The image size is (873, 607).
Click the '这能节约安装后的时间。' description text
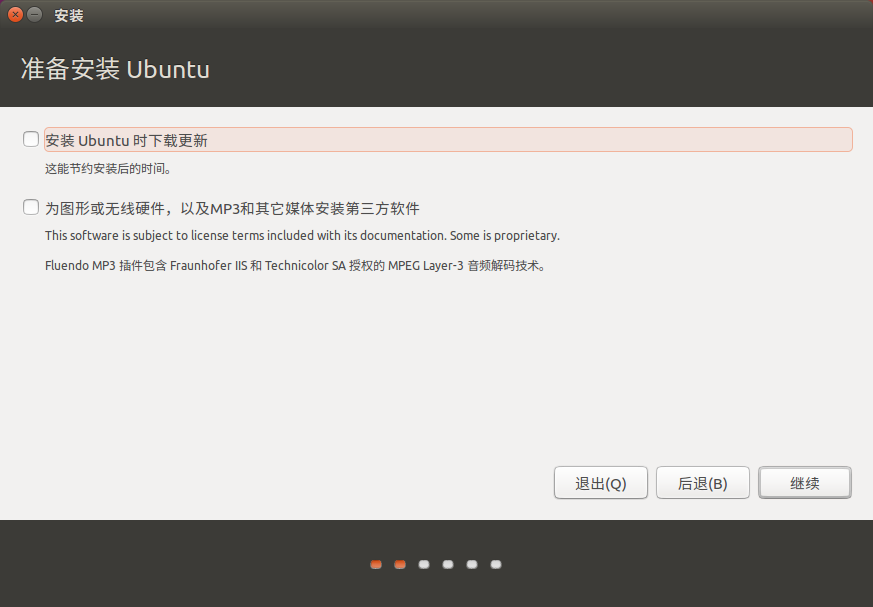click(108, 169)
